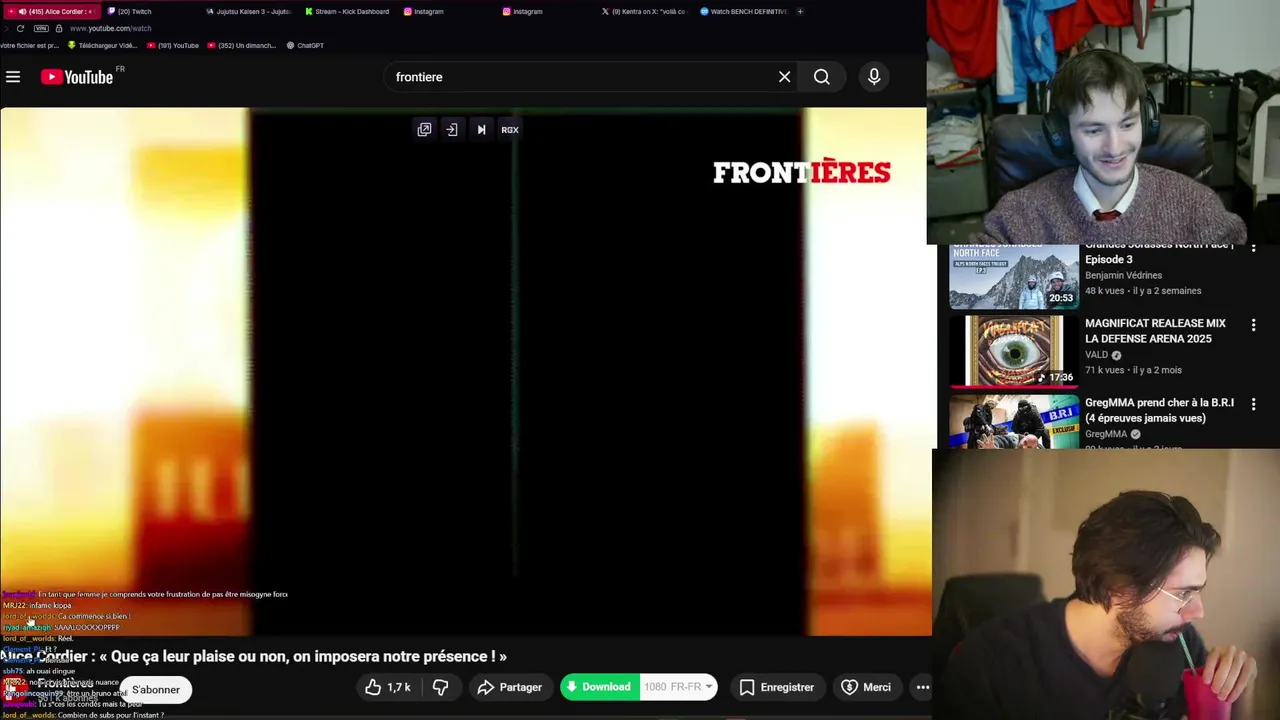Toggle the VPN badge in address bar

pyautogui.click(x=40, y=28)
